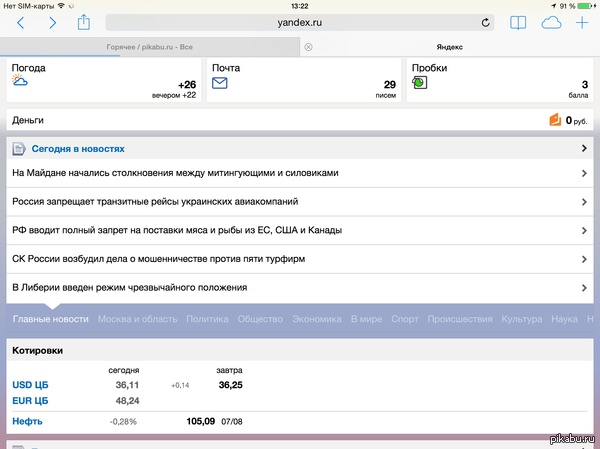Viewport: 600px width, 449px height.
Task: Tap the orange wallet Деньги icon
Action: click(x=556, y=121)
